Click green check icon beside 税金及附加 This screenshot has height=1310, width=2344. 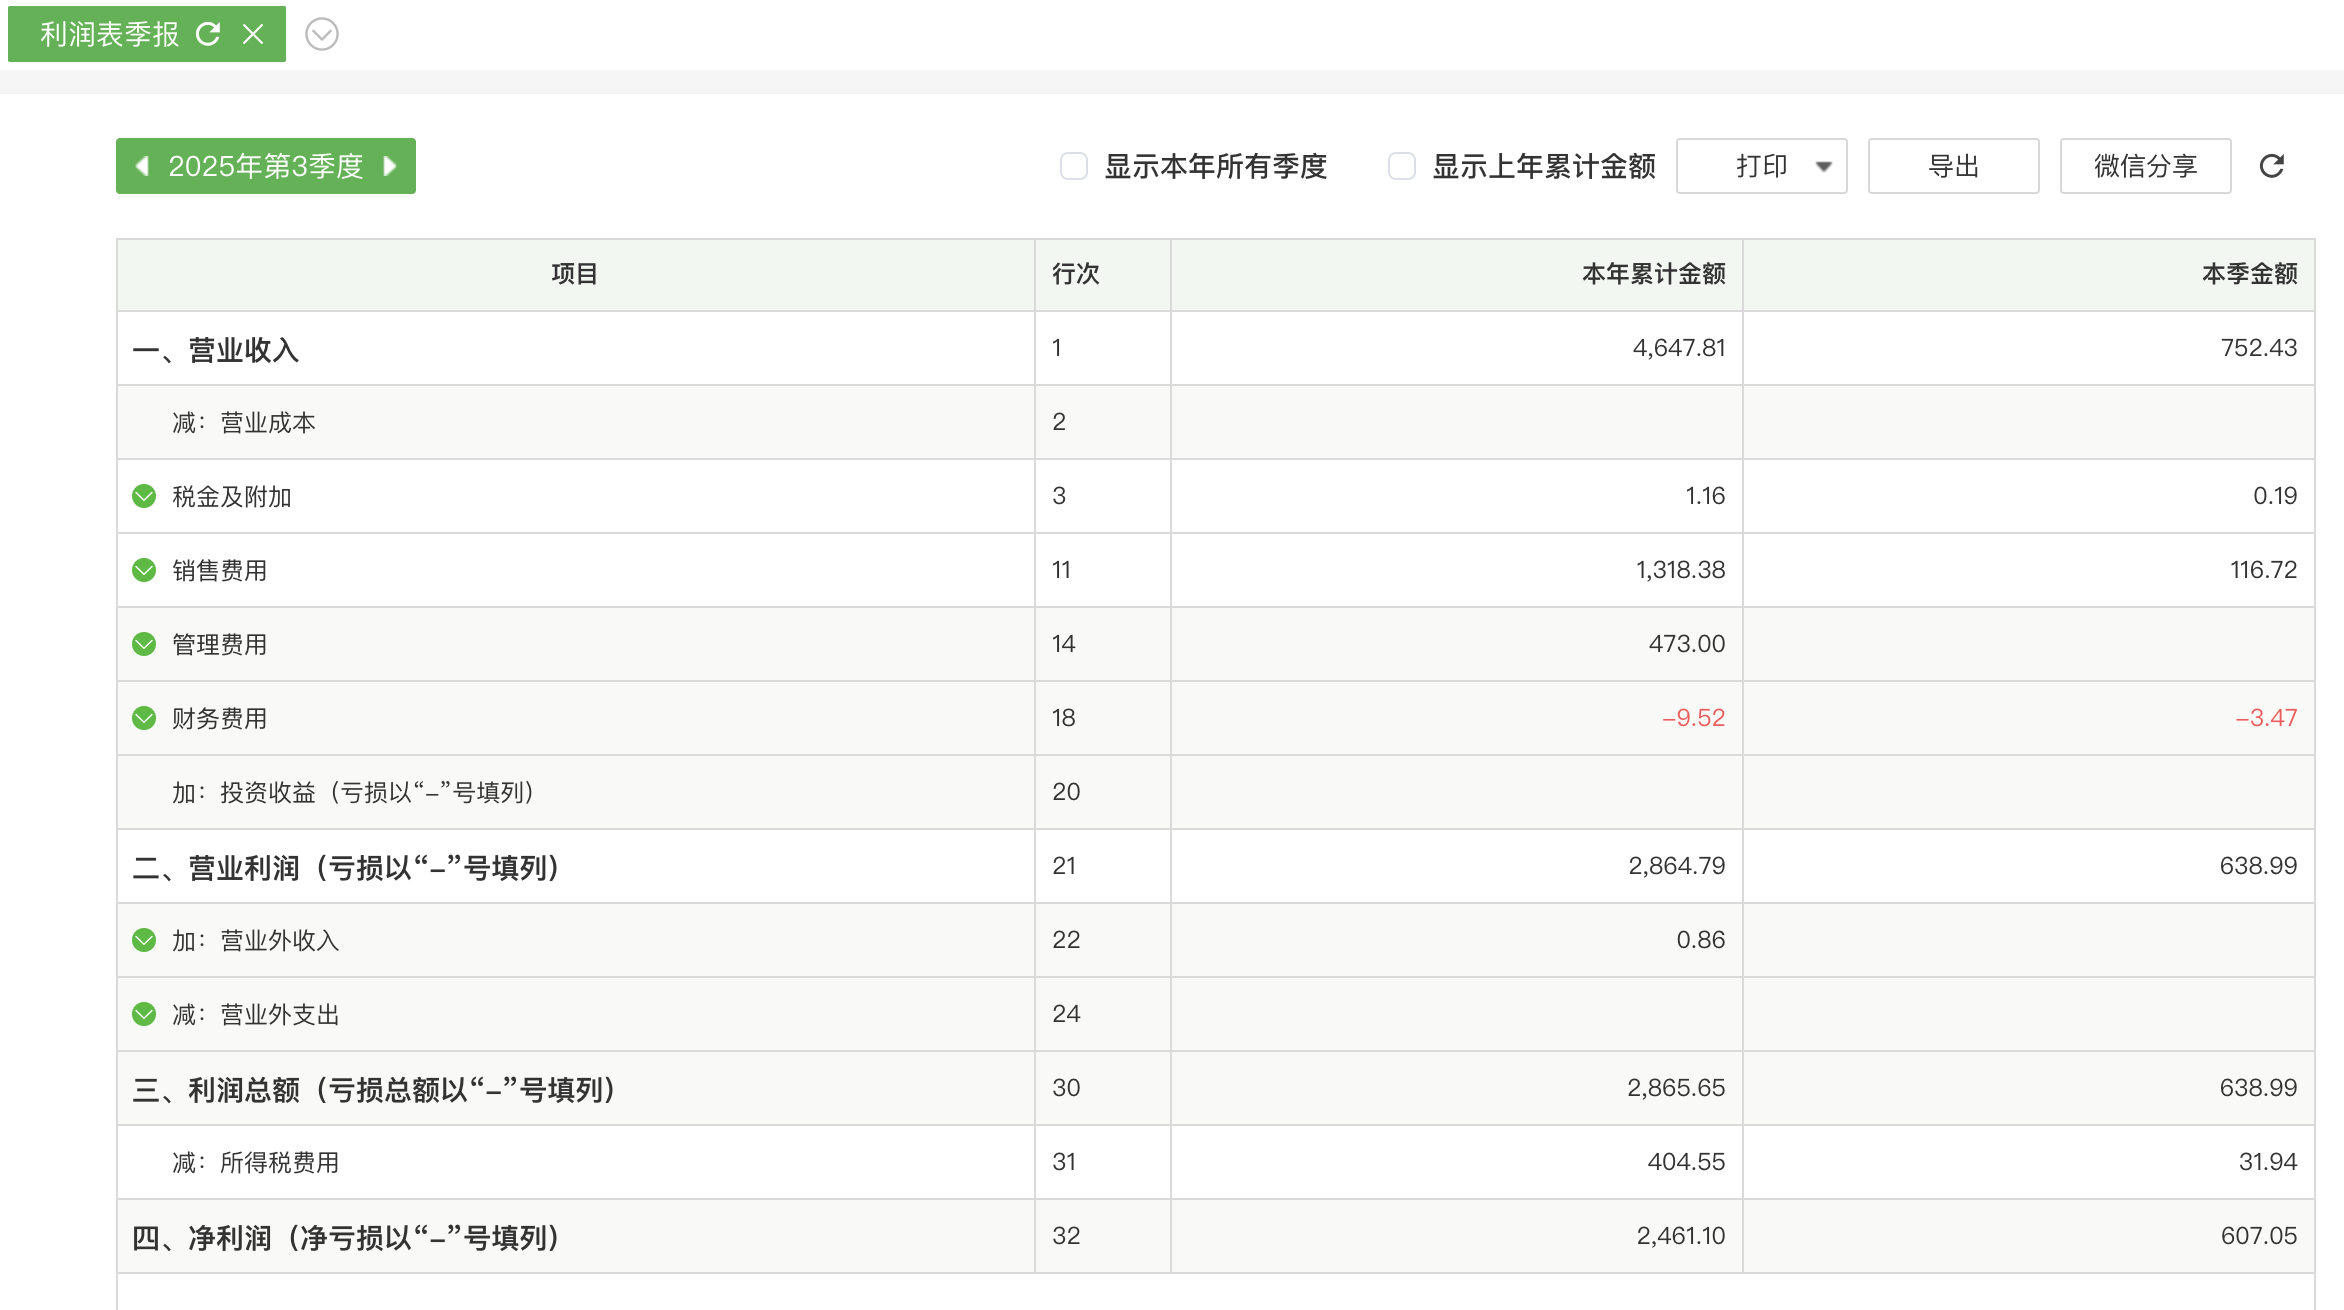[x=144, y=496]
